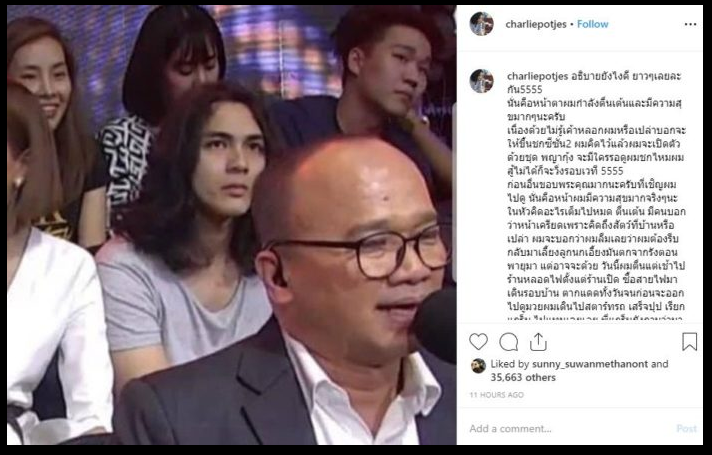Open the profile avatar in the post header
The width and height of the screenshot is (712, 455).
coord(481,24)
